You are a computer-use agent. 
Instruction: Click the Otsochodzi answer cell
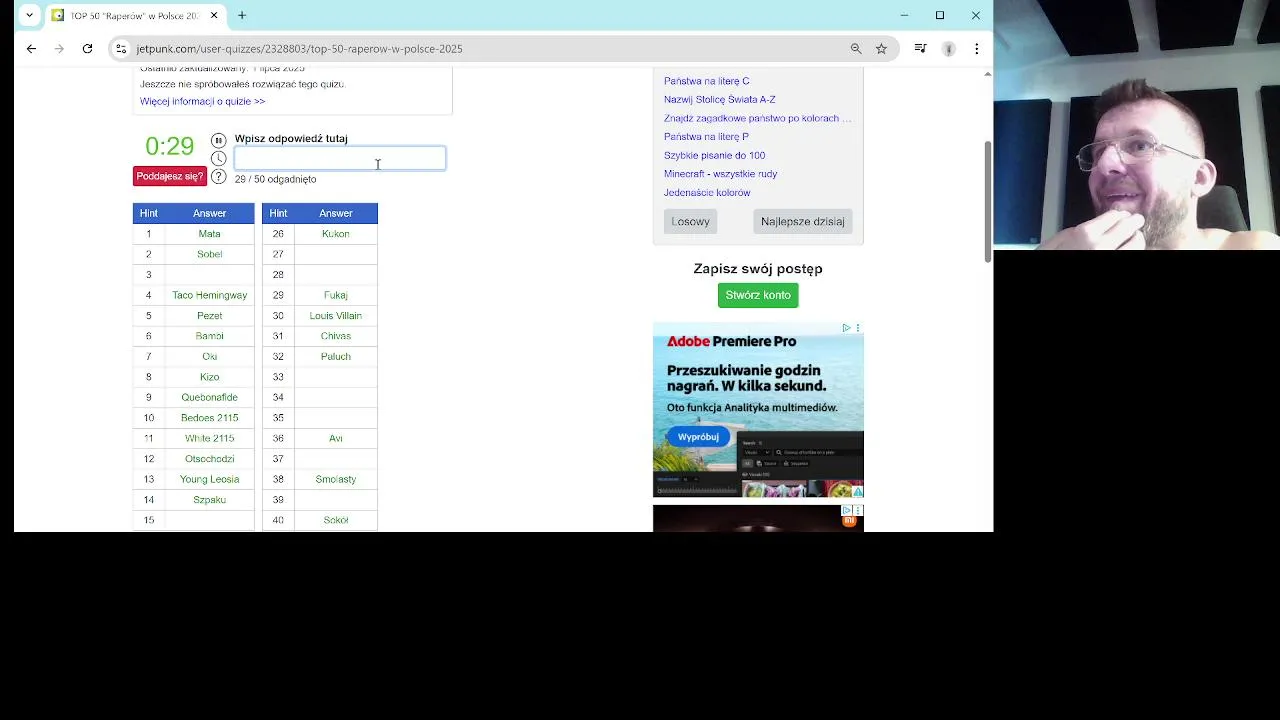click(209, 459)
